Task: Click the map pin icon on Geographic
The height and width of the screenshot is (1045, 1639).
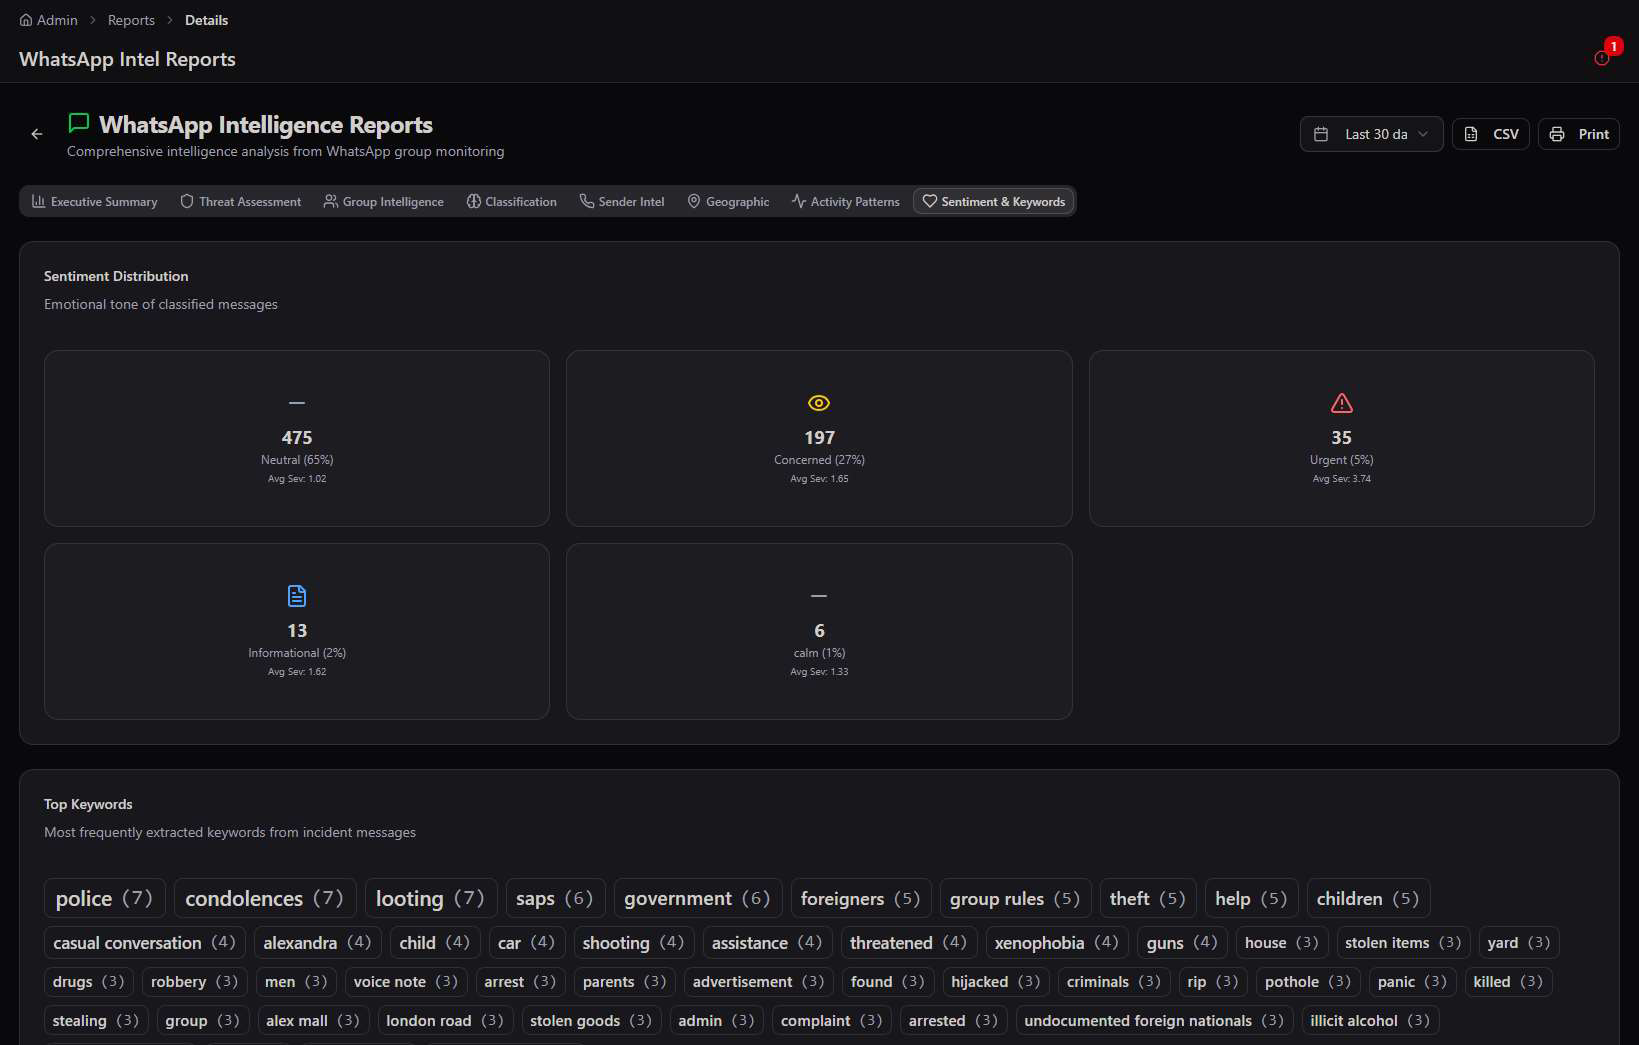Action: coord(694,201)
